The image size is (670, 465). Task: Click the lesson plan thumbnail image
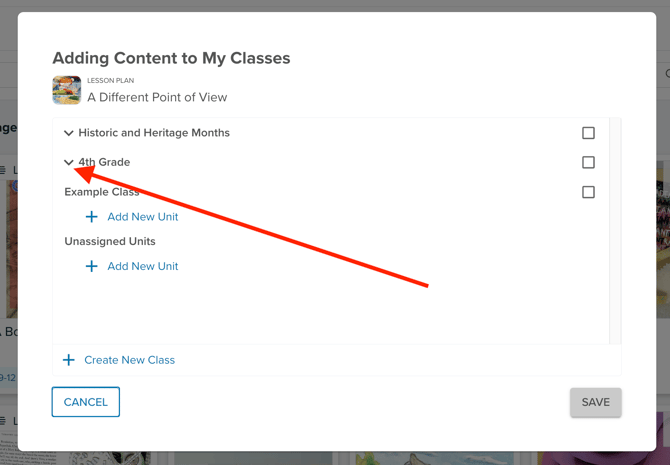pyautogui.click(x=67, y=90)
